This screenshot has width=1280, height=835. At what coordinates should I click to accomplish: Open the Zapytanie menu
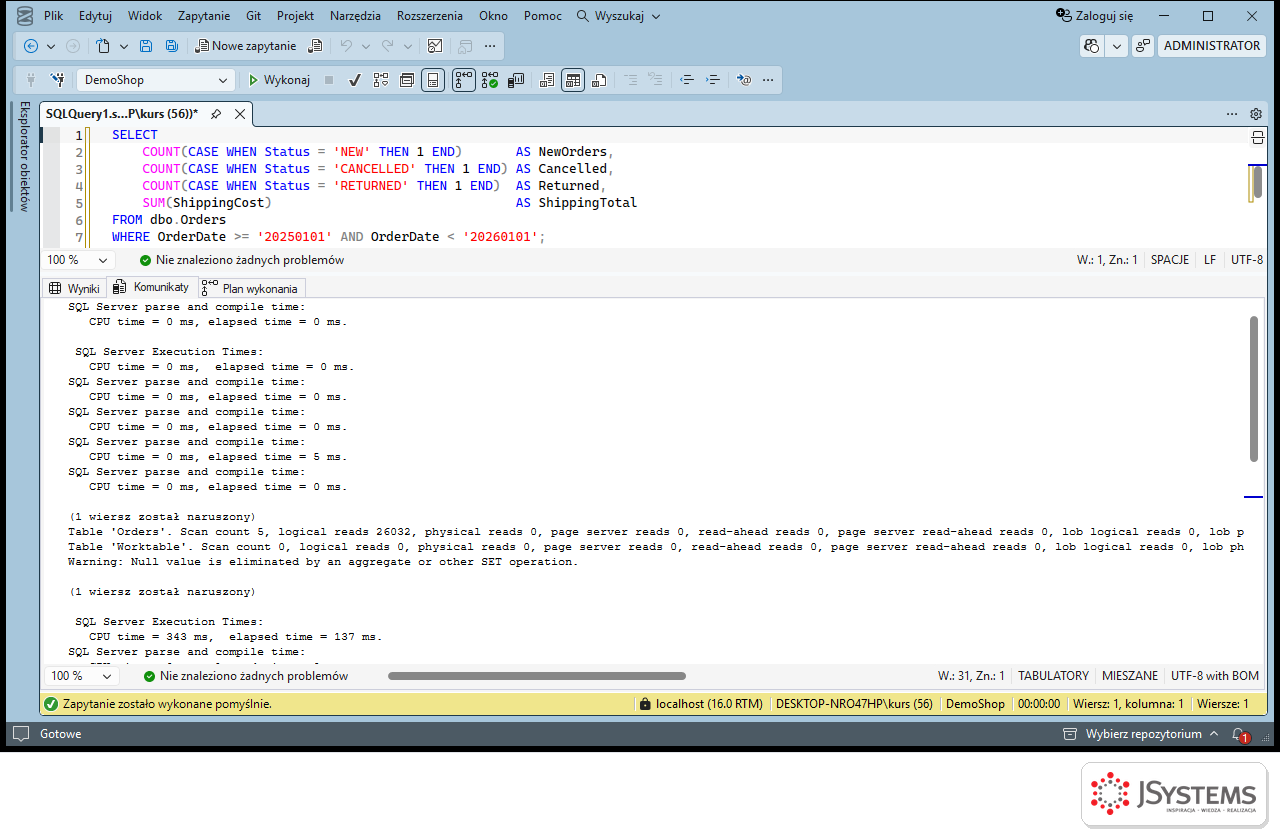[204, 16]
